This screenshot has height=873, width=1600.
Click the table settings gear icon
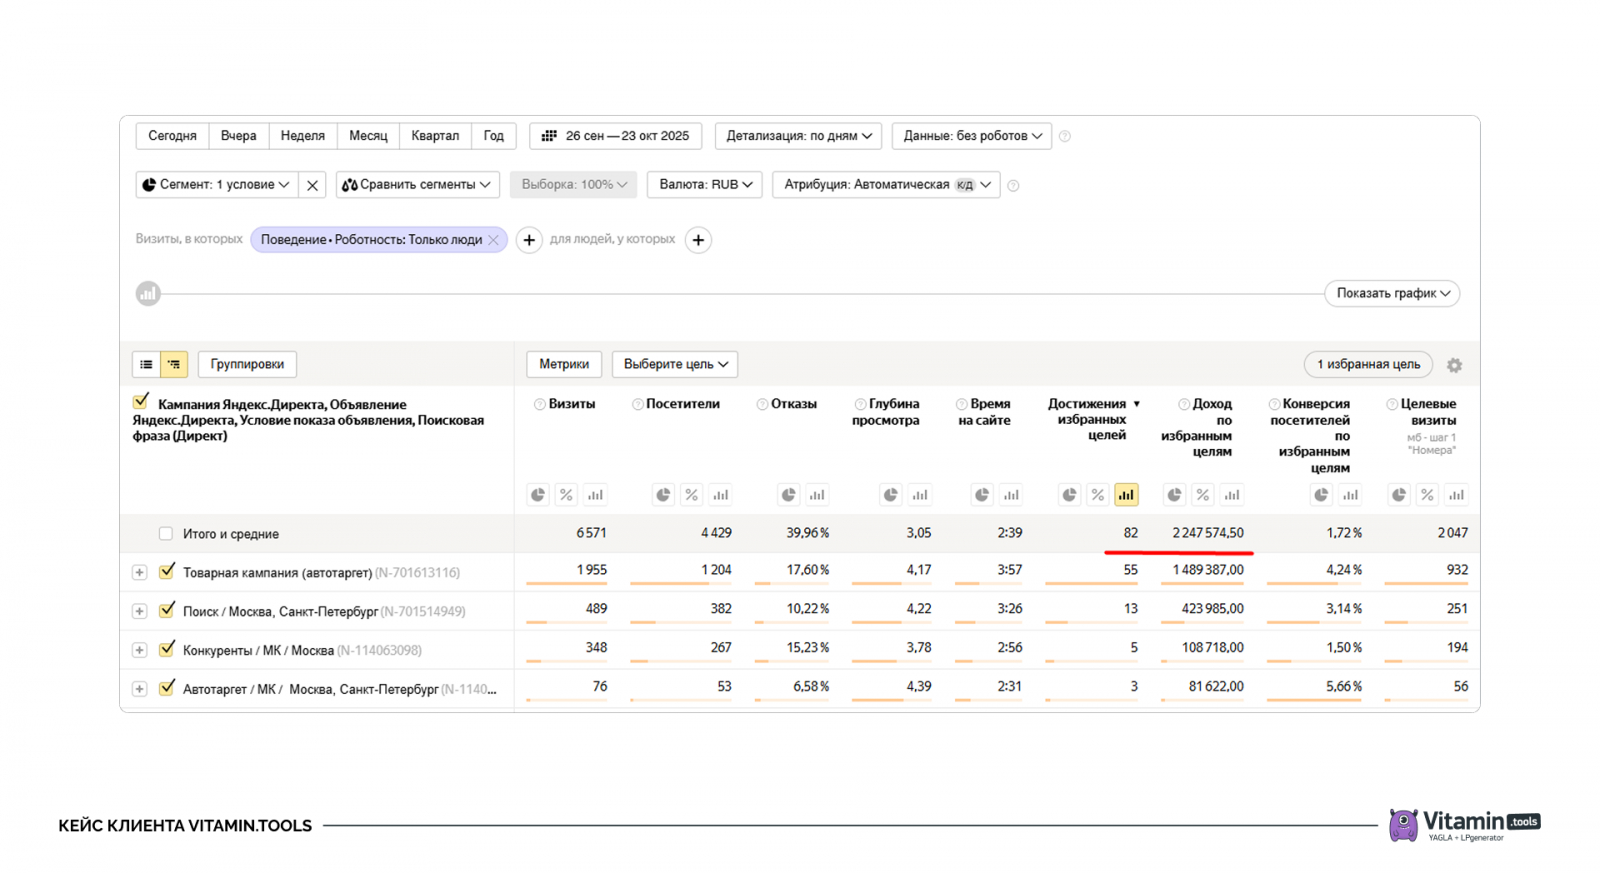[1454, 365]
